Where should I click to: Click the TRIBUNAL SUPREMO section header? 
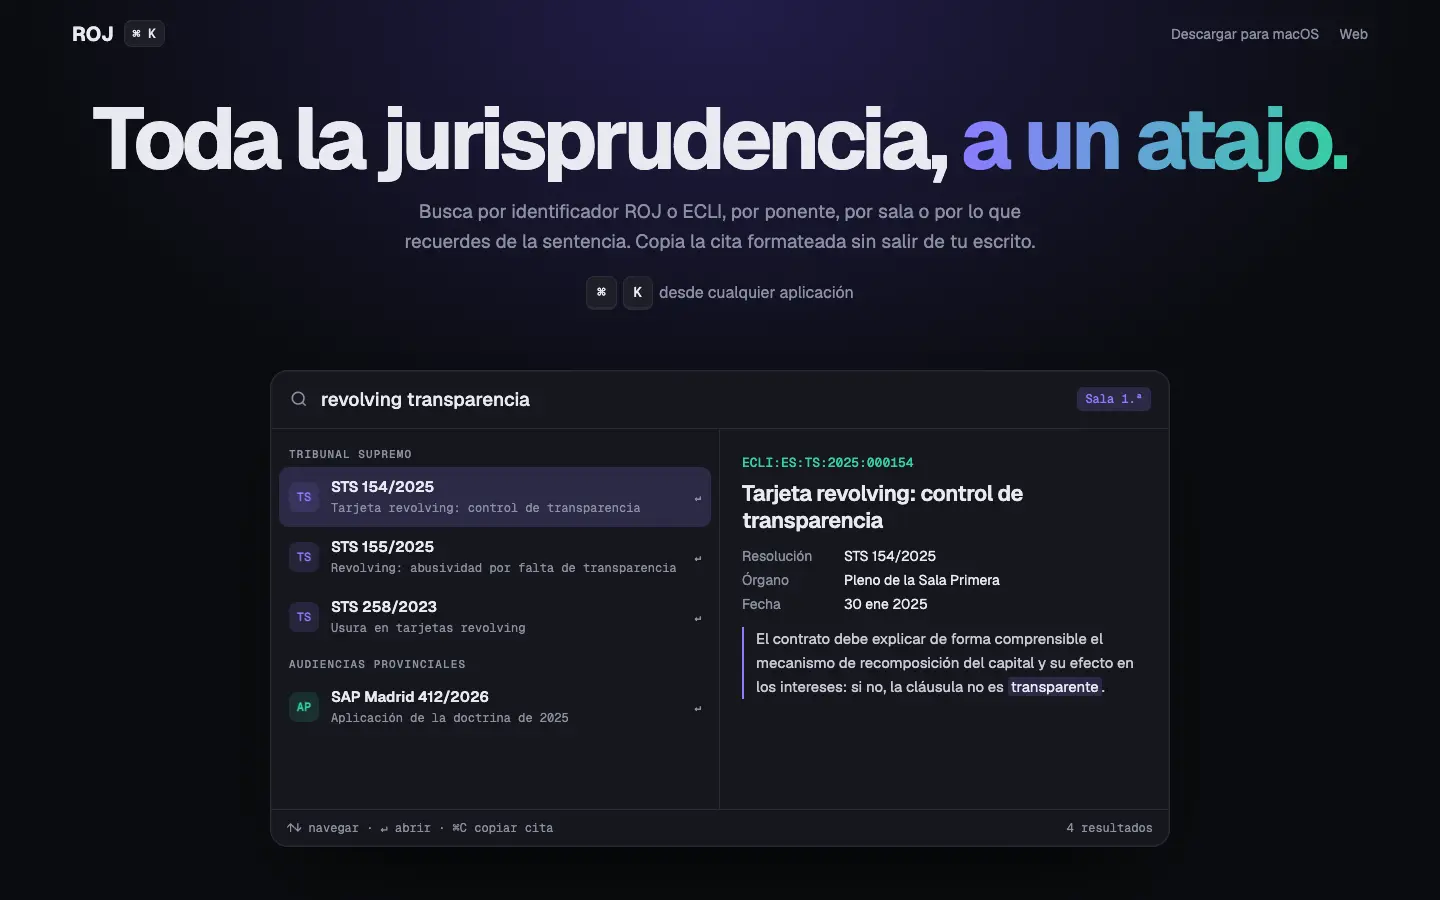click(350, 454)
